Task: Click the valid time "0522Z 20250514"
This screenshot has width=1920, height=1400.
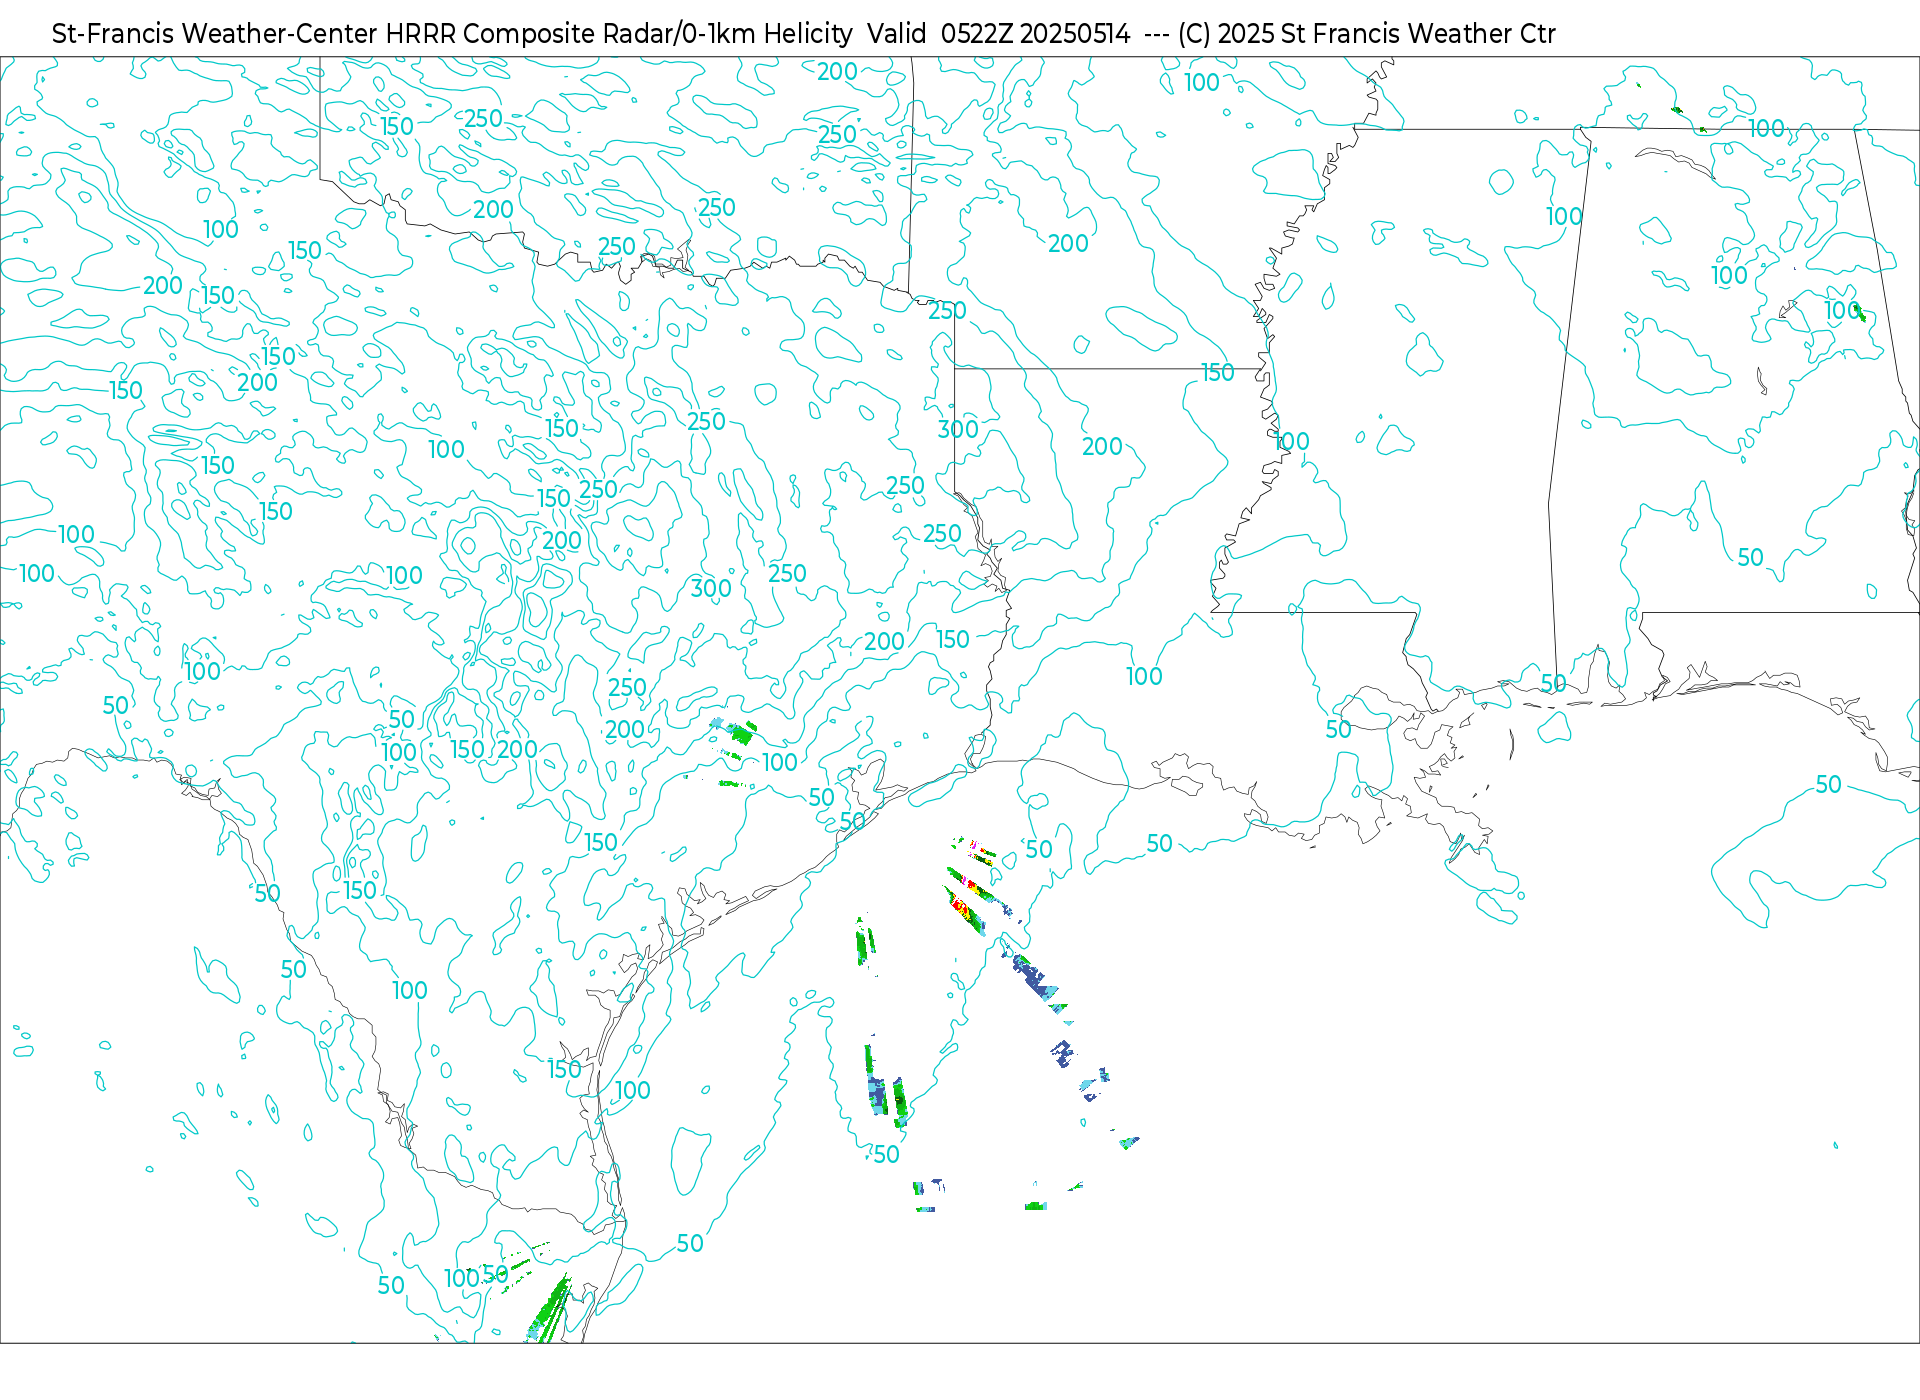Action: pos(1036,34)
